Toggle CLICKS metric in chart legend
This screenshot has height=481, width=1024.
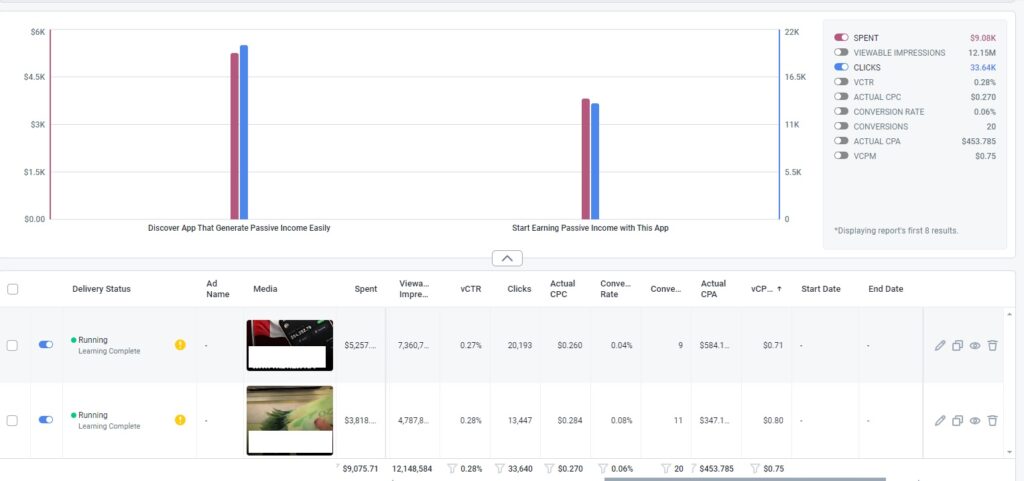pos(841,67)
